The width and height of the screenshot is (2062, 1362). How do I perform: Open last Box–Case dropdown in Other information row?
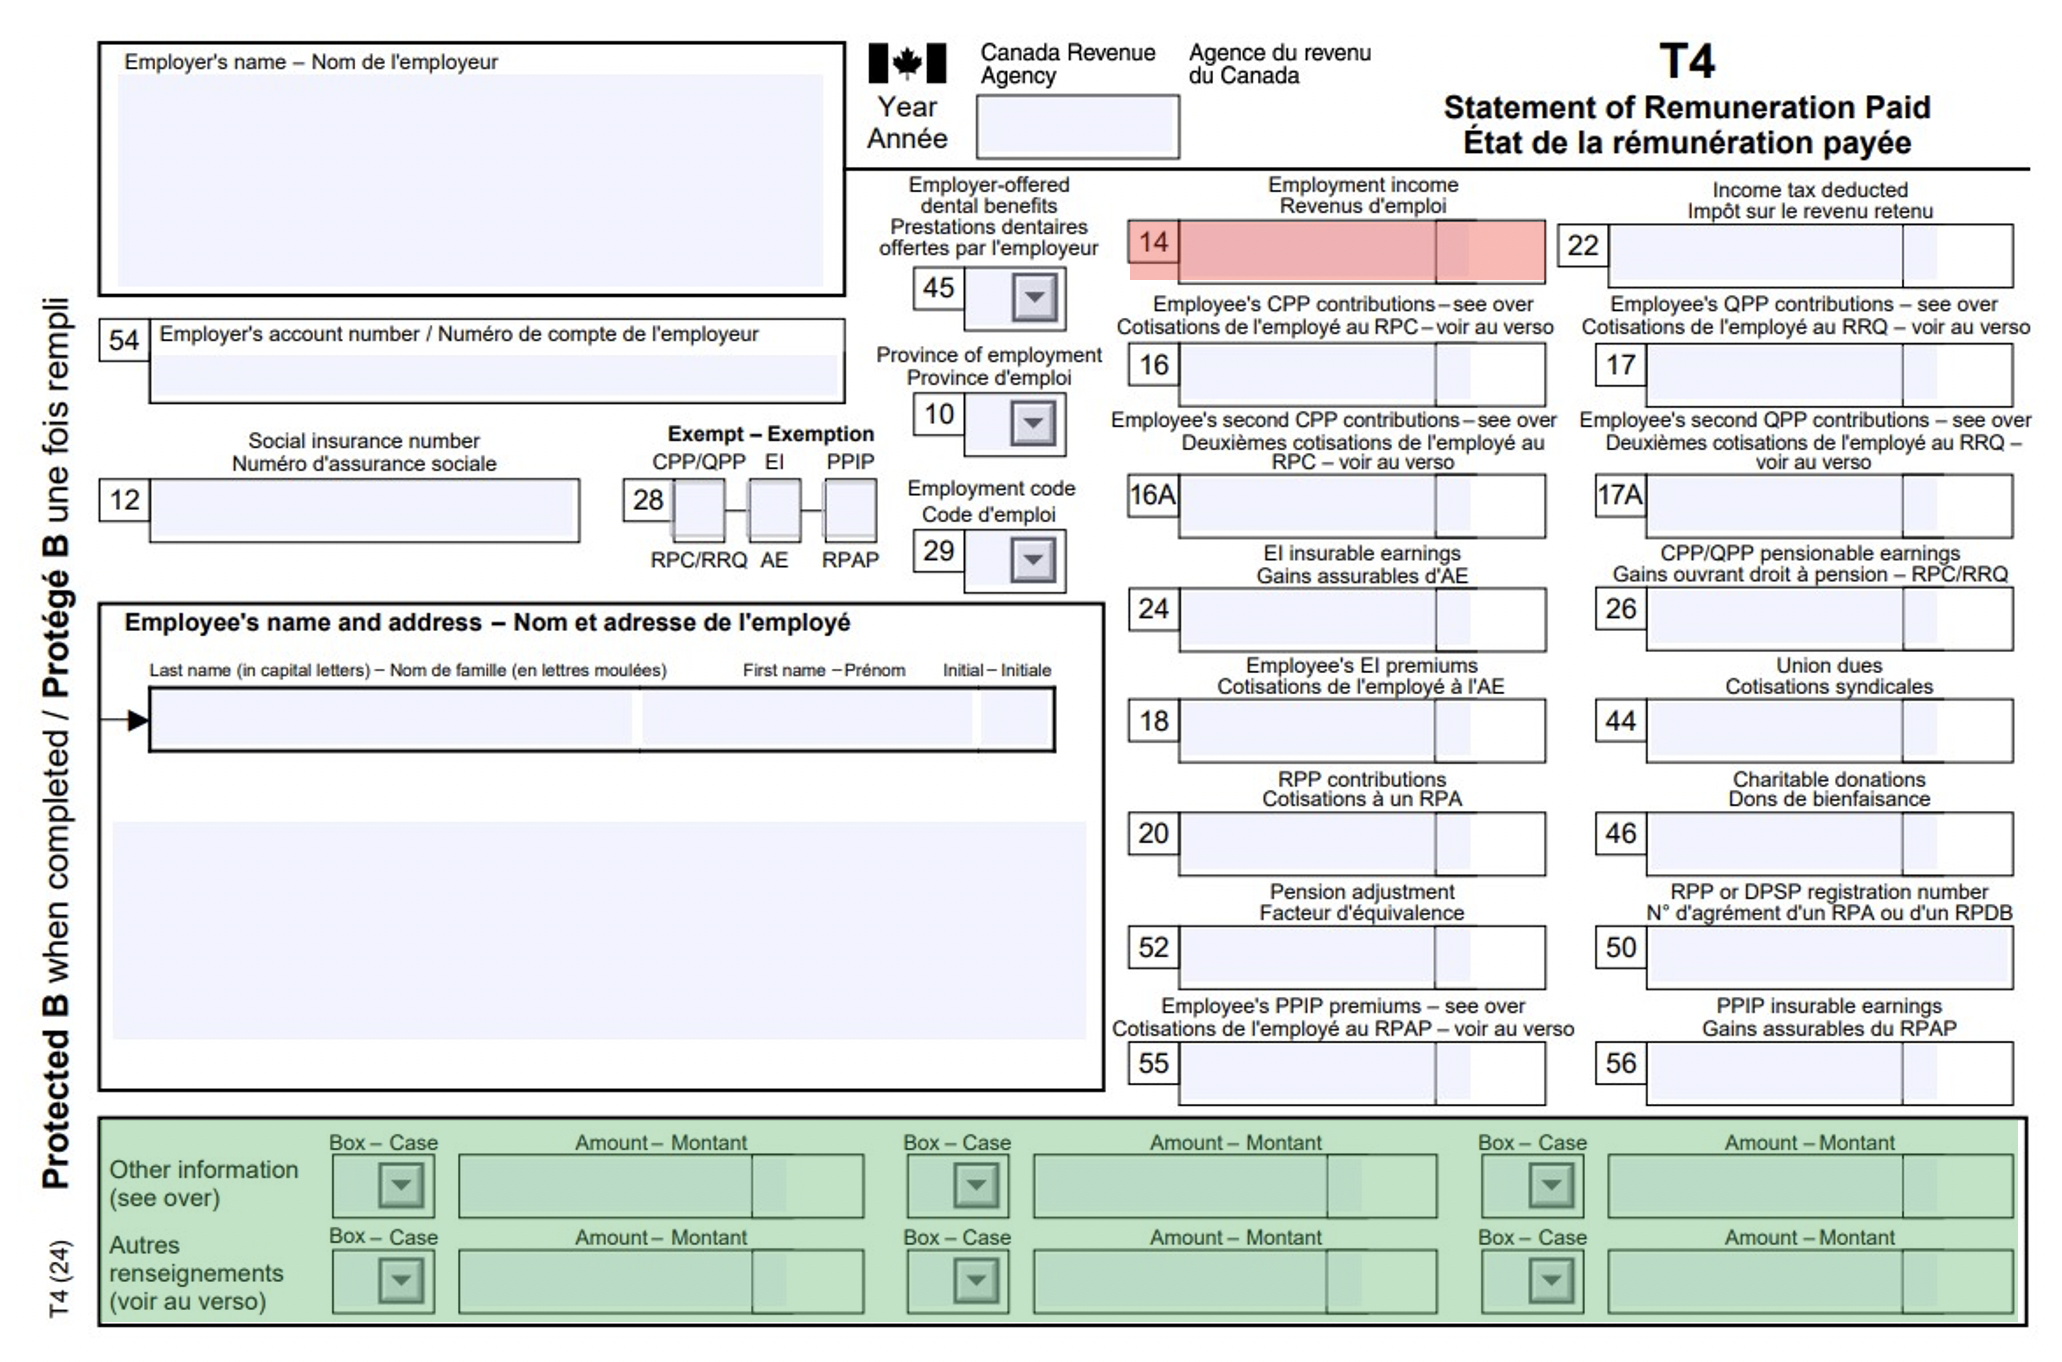(1551, 1186)
